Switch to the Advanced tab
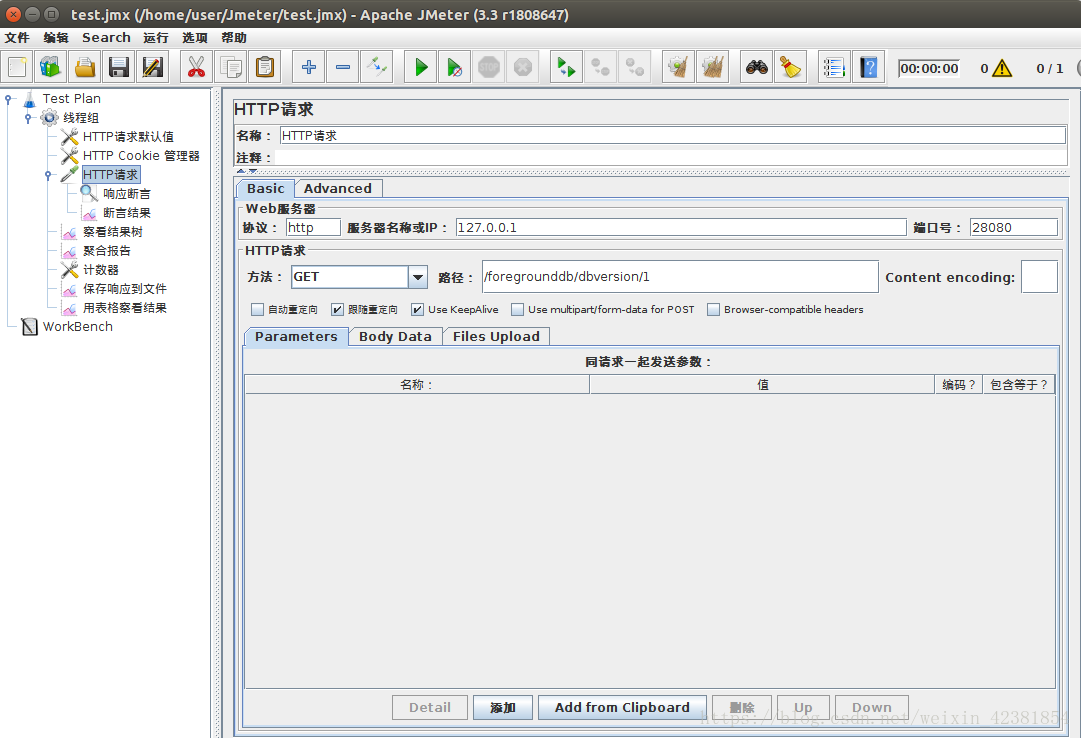The height and width of the screenshot is (738, 1081). [338, 188]
